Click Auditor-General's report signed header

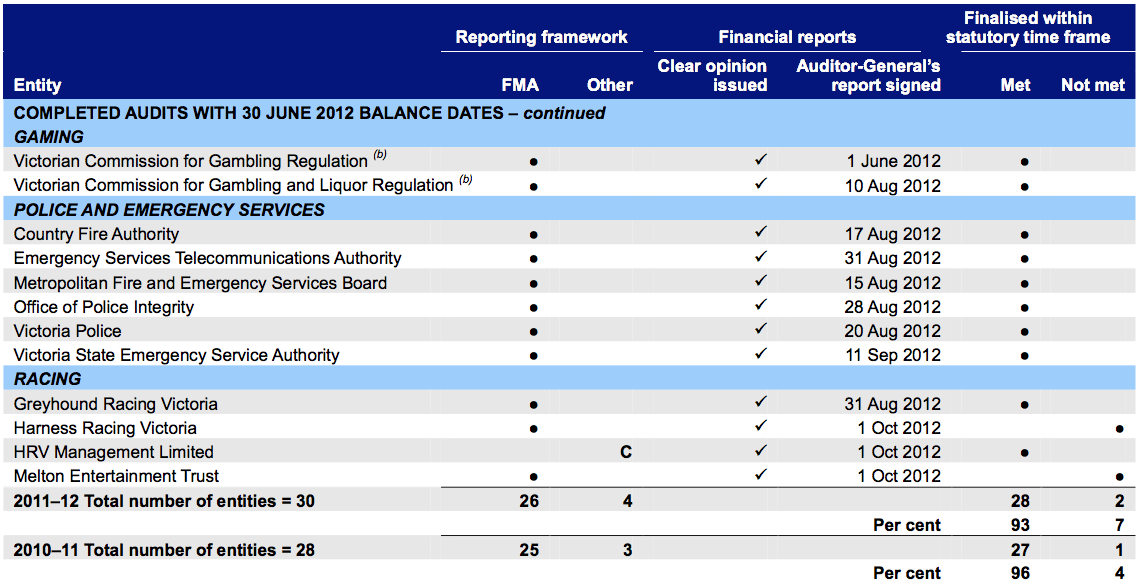click(868, 76)
